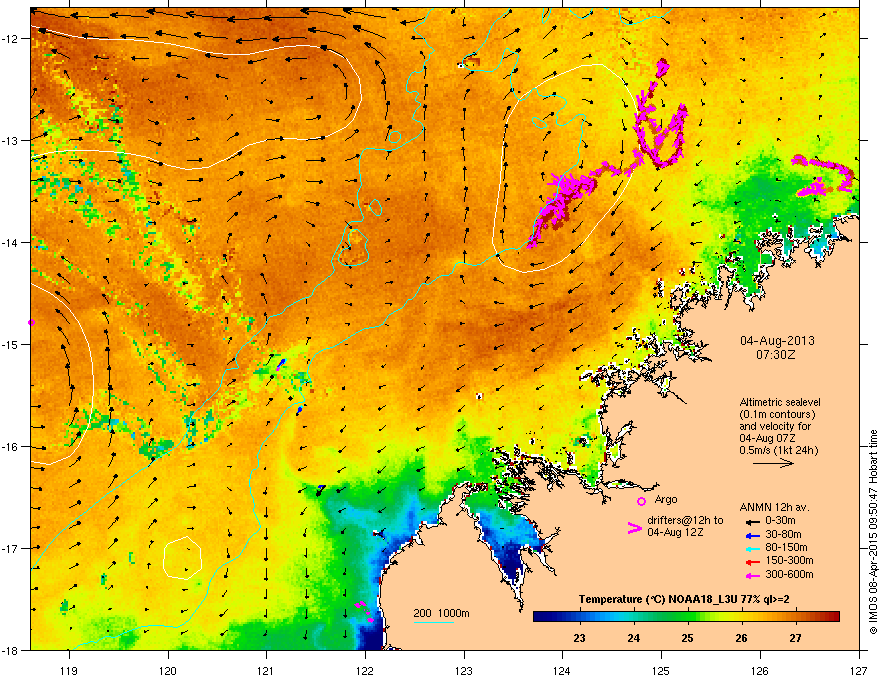Click the red 150-300m arrow legend symbol
The image size is (880, 680).
753,562
